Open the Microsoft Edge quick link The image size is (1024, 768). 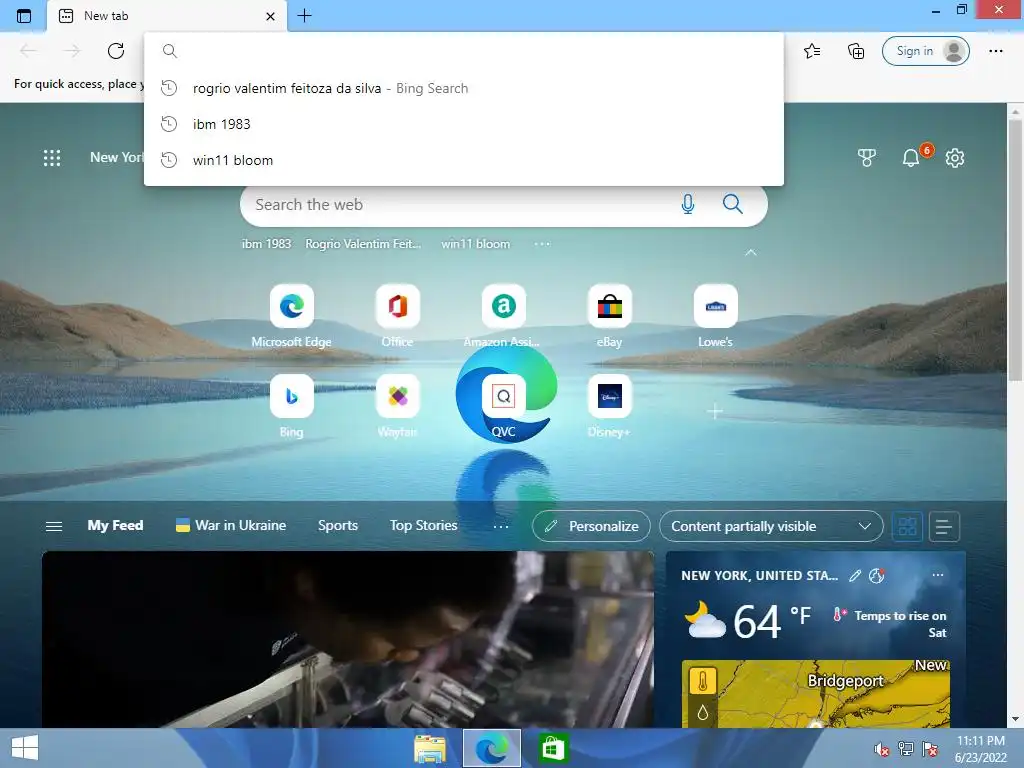(x=291, y=315)
